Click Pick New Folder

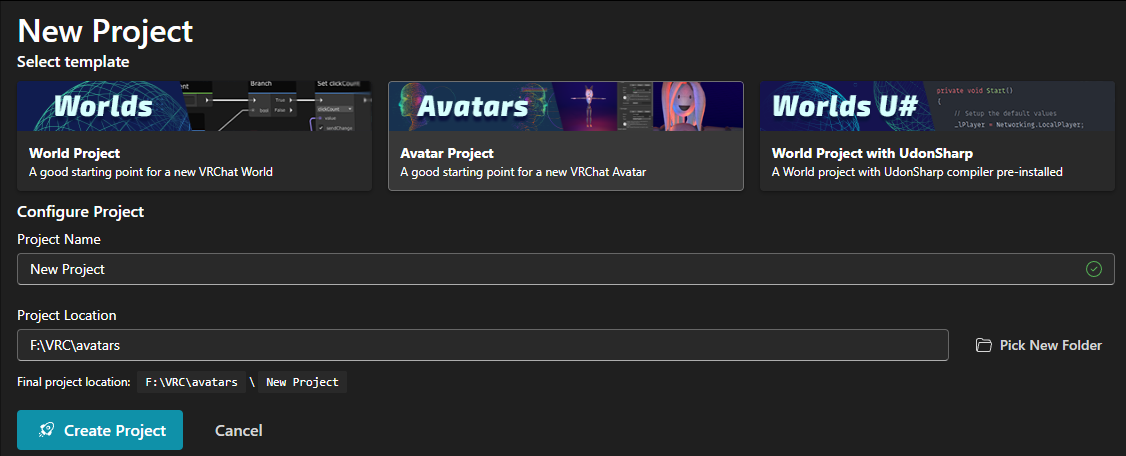pos(1038,345)
